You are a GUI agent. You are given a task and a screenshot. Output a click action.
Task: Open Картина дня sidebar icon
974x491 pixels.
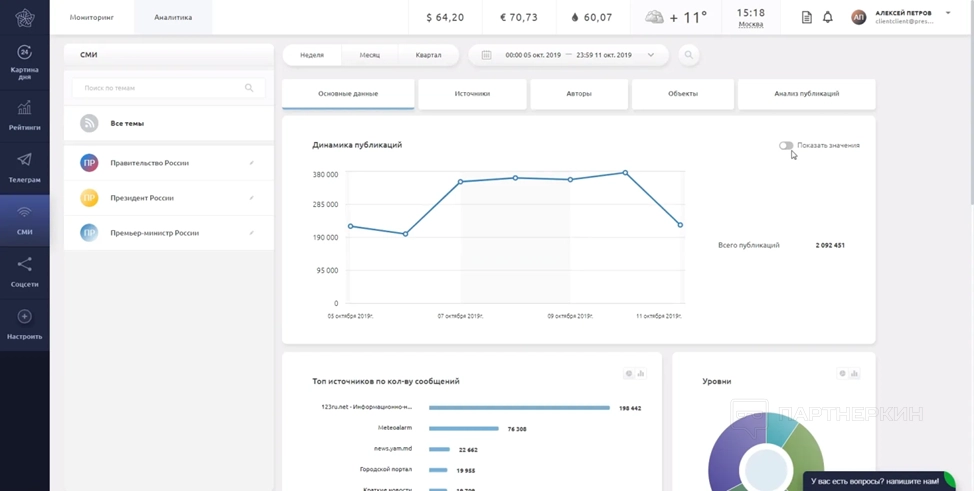(x=25, y=61)
